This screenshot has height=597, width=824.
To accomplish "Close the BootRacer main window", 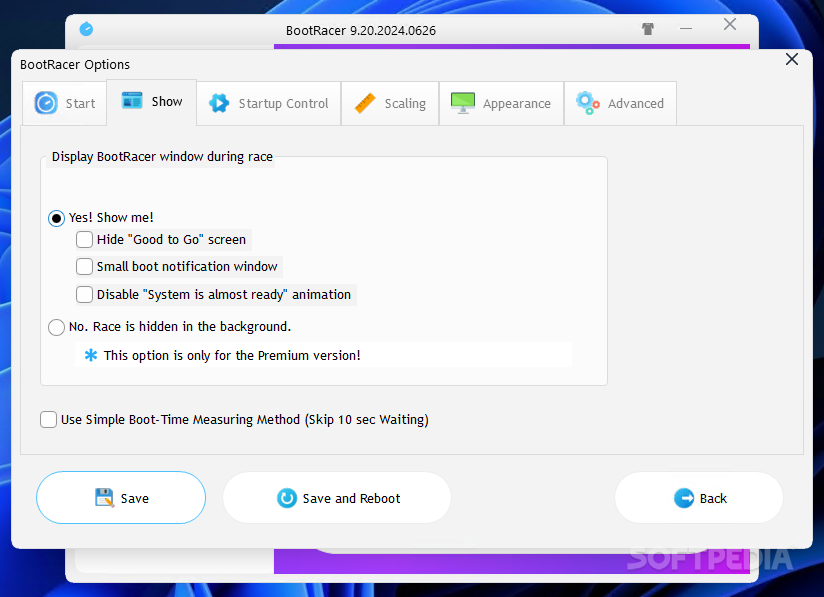I will click(x=729, y=24).
